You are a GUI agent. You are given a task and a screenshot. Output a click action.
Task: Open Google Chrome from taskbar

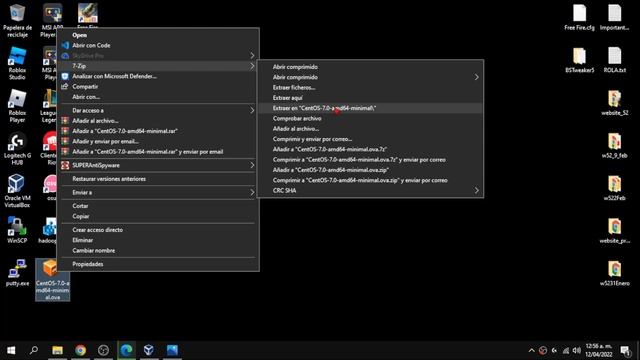point(80,350)
